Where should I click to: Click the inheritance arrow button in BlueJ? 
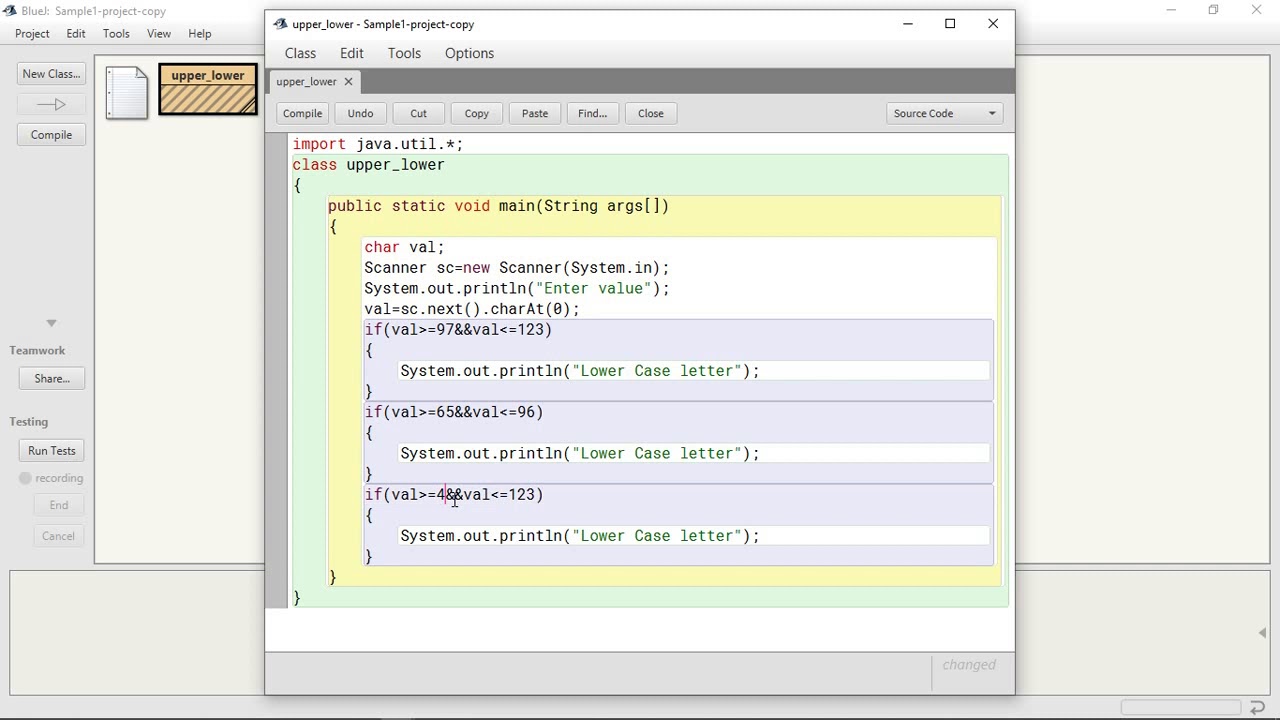pyautogui.click(x=51, y=104)
